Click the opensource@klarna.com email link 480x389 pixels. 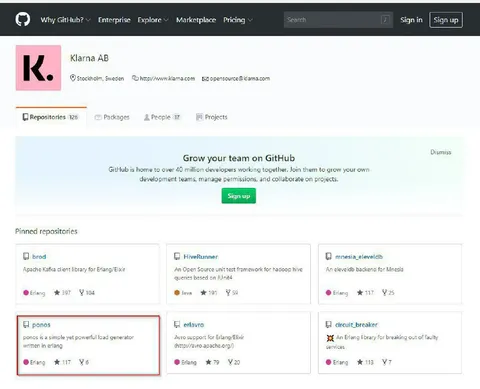click(x=240, y=78)
